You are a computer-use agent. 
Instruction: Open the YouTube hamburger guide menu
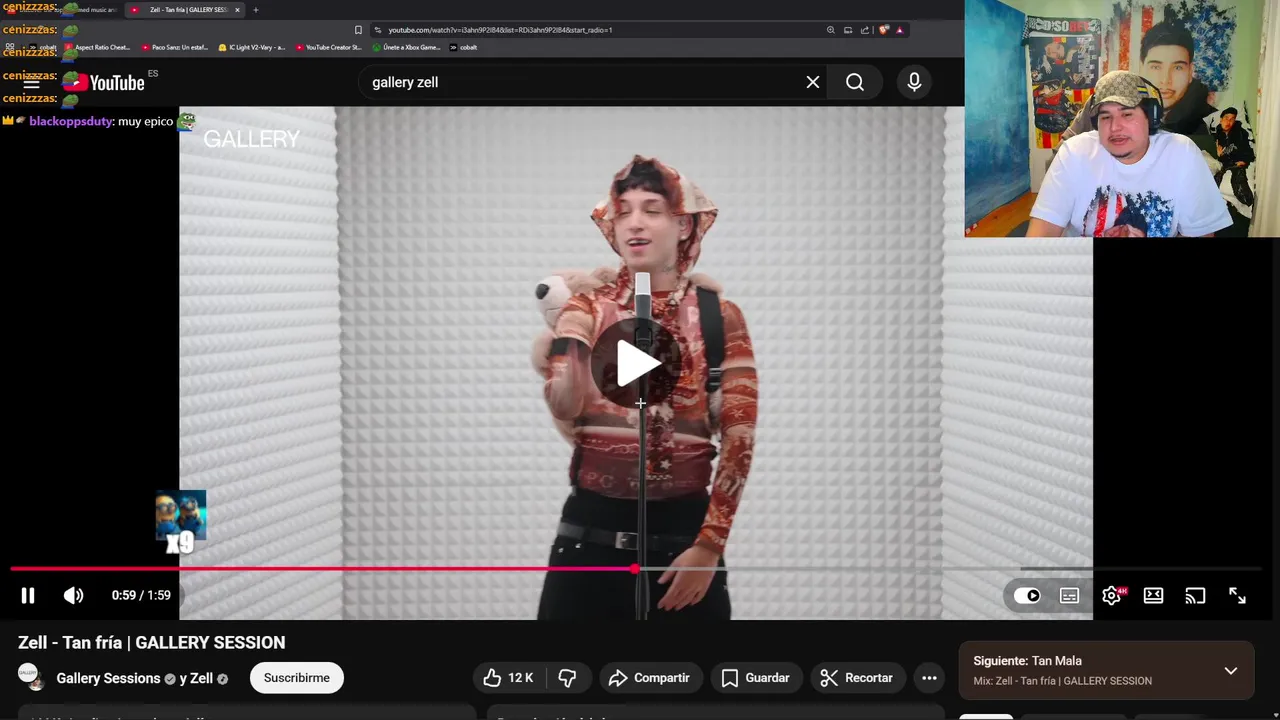click(x=32, y=83)
